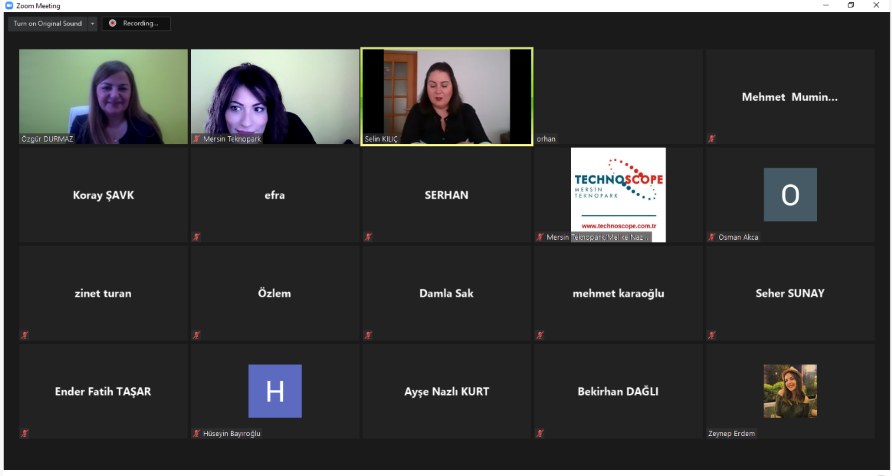Viewport: 892px width, 476px height.
Task: Click muted microphone icon on efra tile
Action: point(196,237)
